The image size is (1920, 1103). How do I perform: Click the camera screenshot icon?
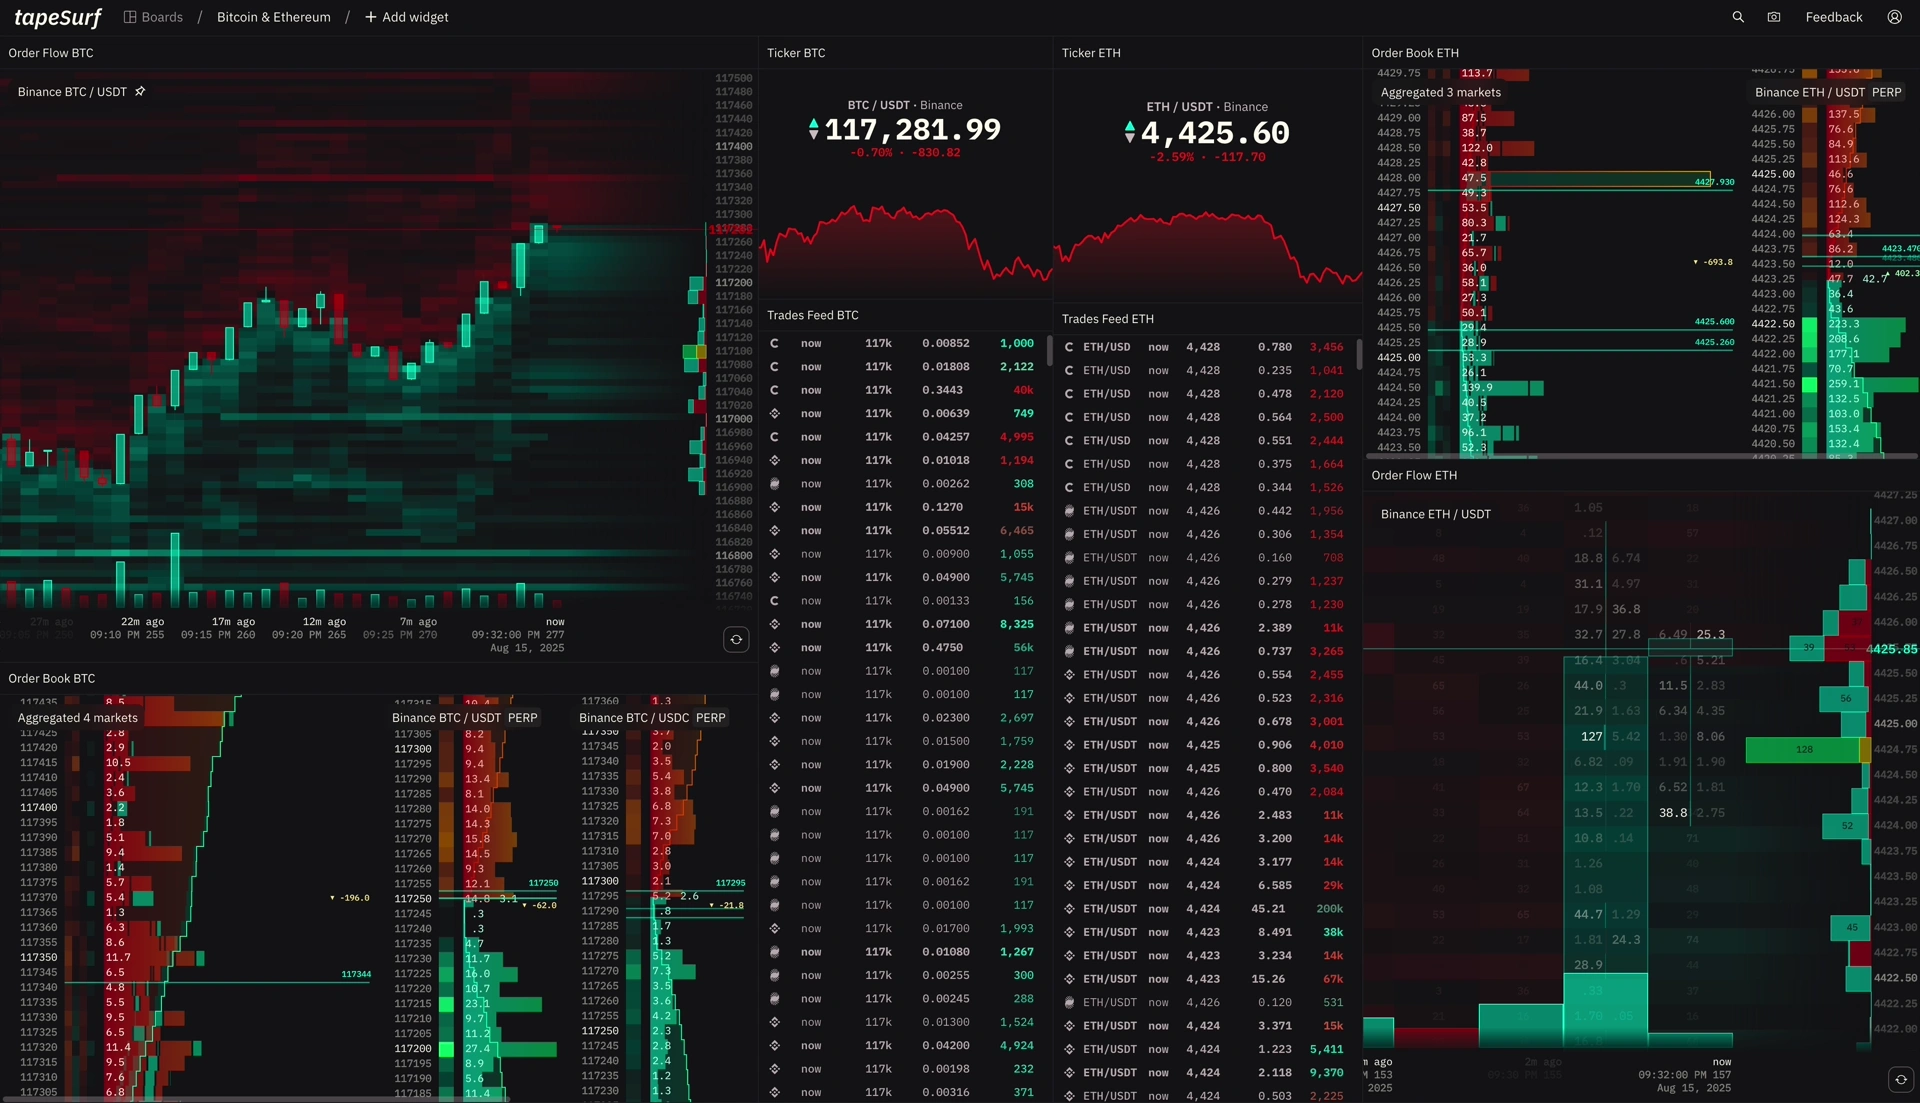coord(1774,17)
